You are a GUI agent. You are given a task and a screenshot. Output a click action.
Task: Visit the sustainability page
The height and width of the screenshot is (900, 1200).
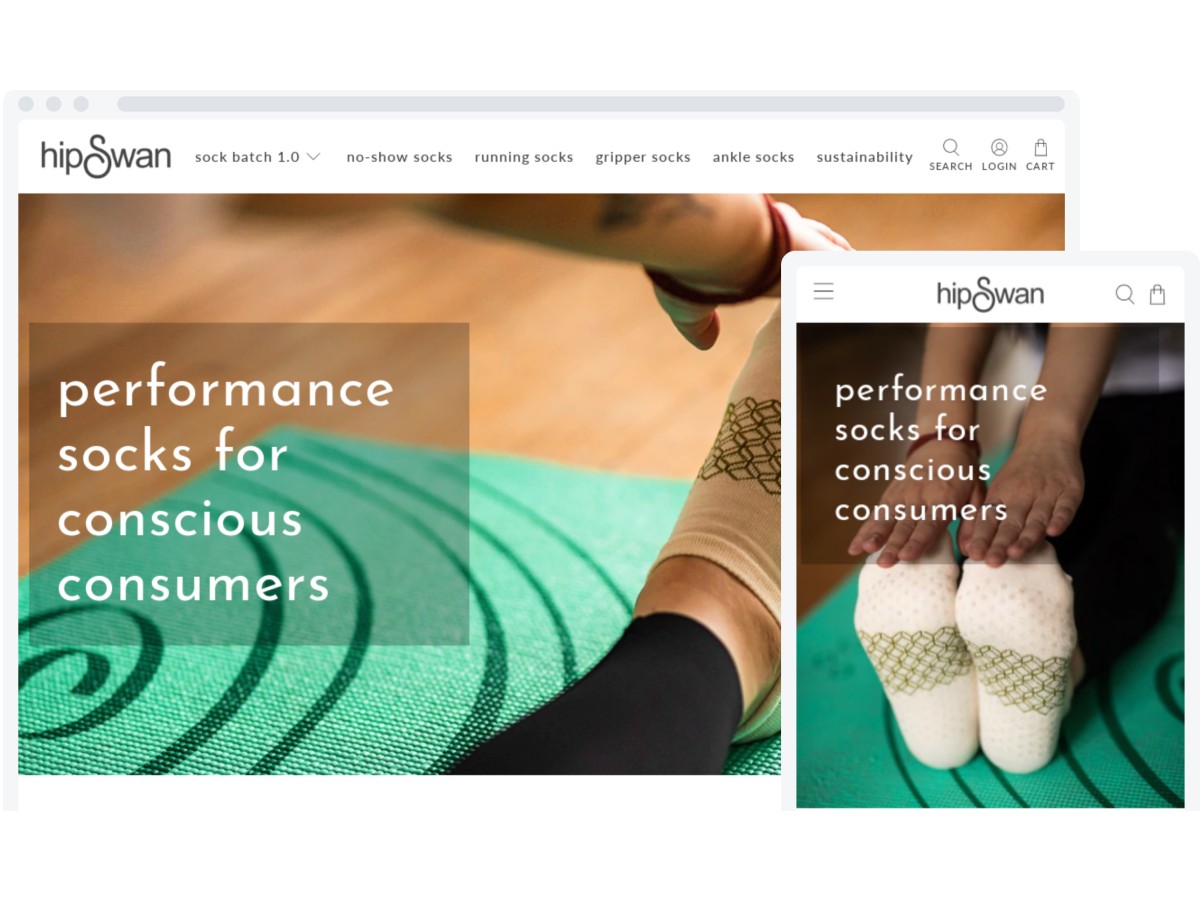(x=865, y=157)
